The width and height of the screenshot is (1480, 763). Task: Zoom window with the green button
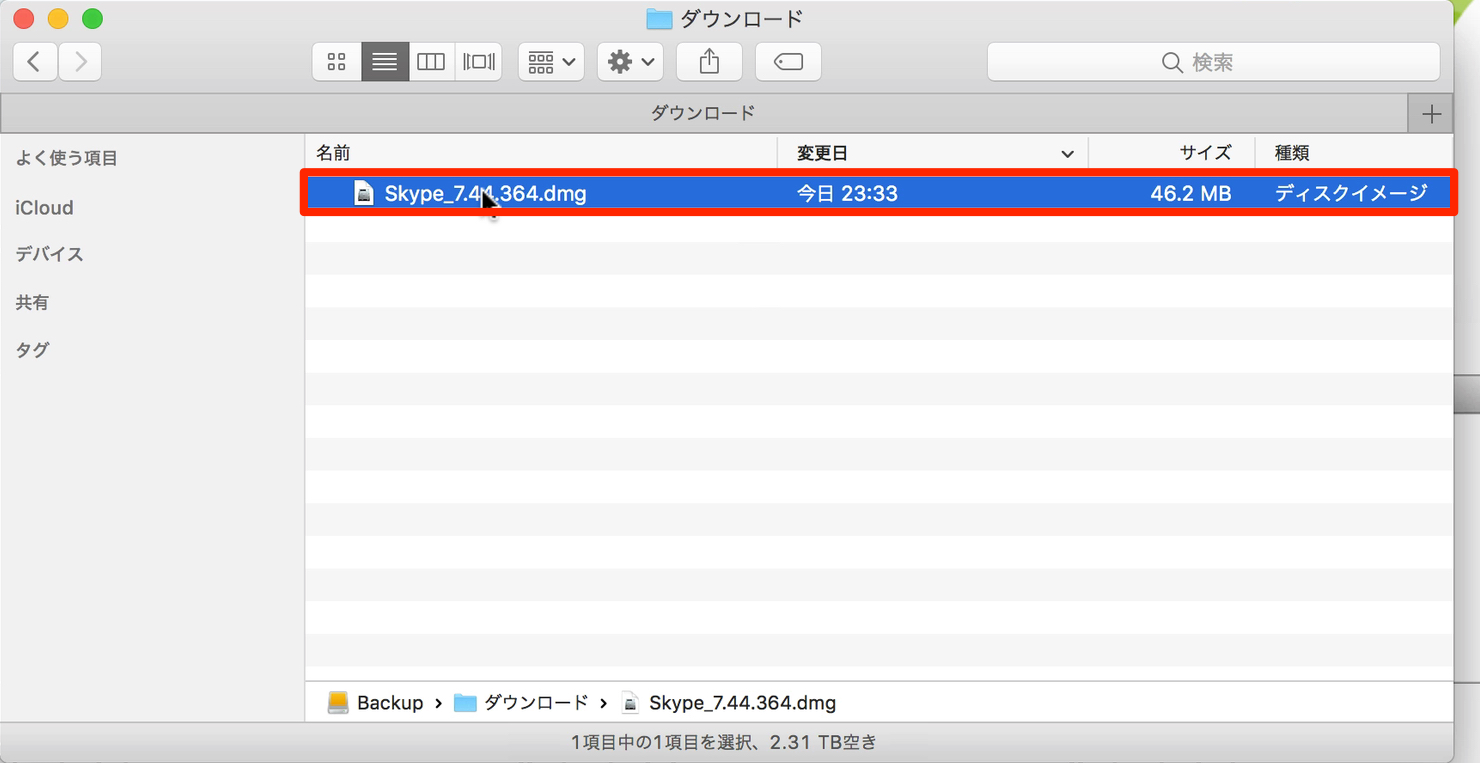92,18
